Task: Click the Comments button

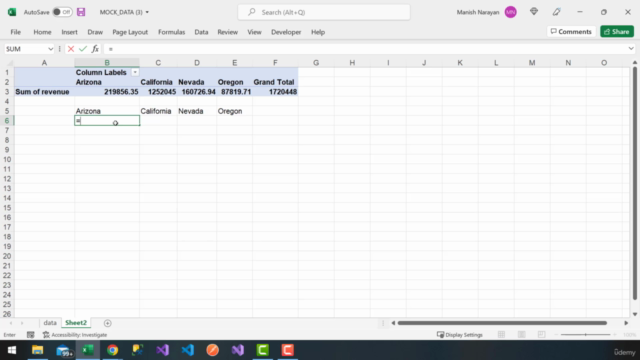Action: (x=571, y=31)
